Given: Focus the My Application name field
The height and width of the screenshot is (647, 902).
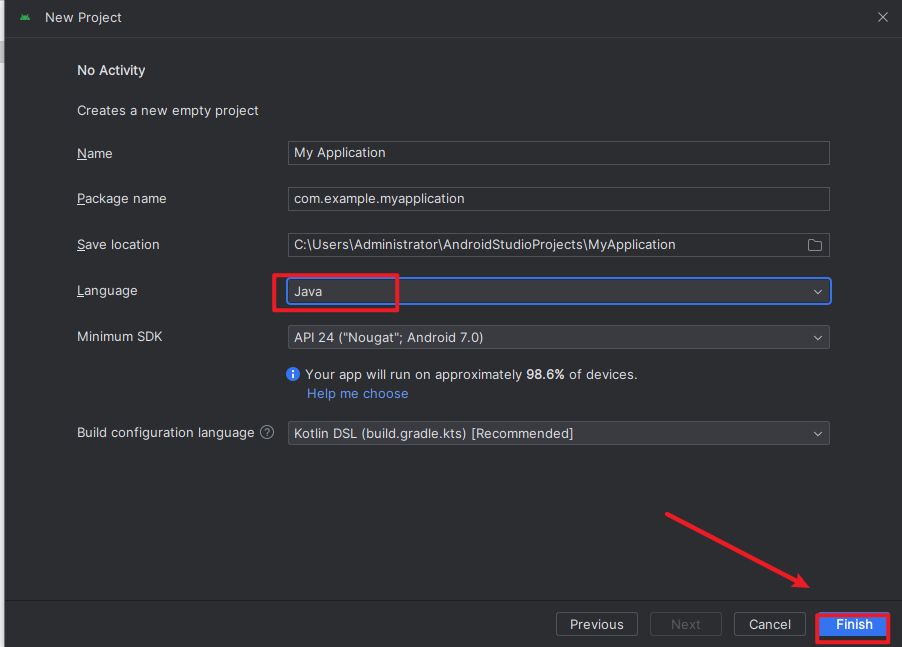Looking at the screenshot, I should coord(558,153).
